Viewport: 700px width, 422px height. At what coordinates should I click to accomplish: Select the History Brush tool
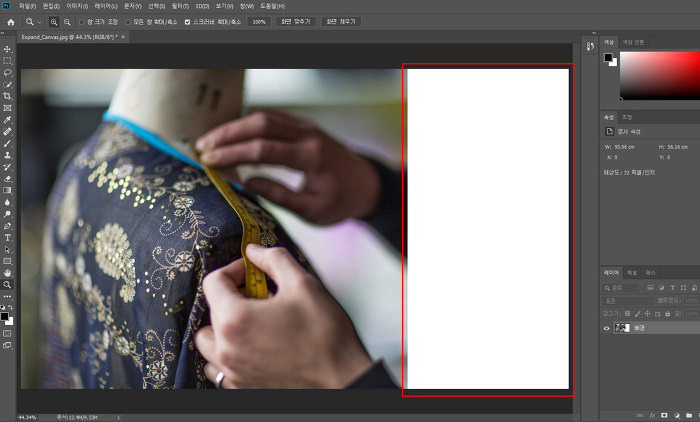coord(7,167)
